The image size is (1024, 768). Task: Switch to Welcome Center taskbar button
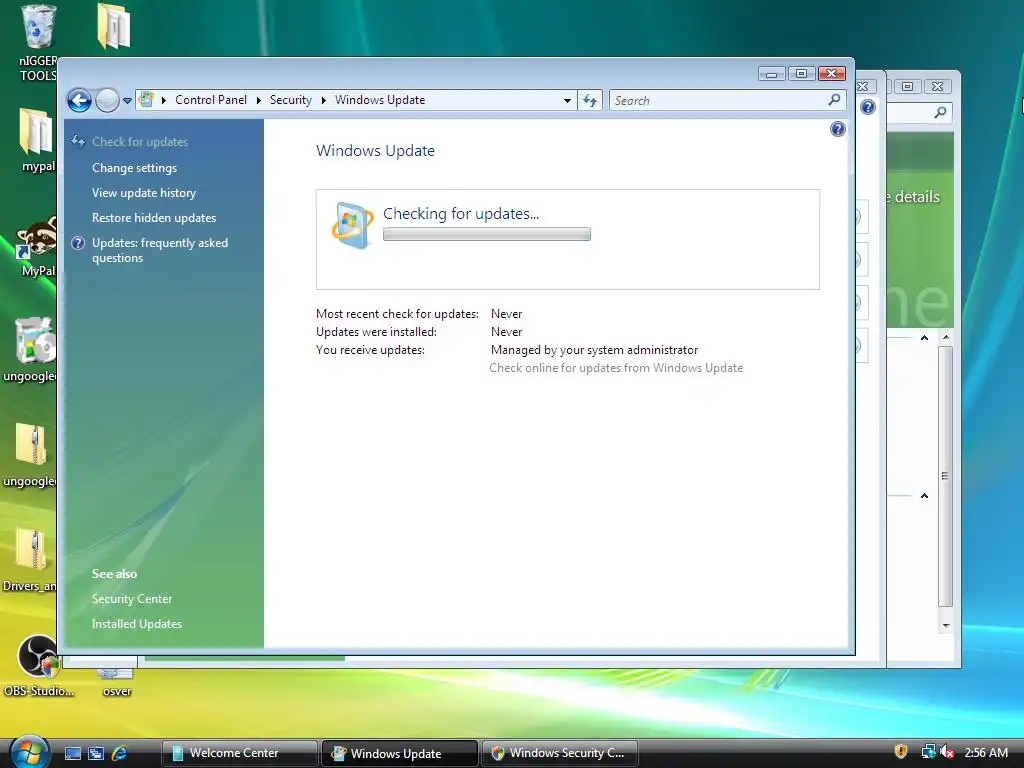(x=239, y=753)
